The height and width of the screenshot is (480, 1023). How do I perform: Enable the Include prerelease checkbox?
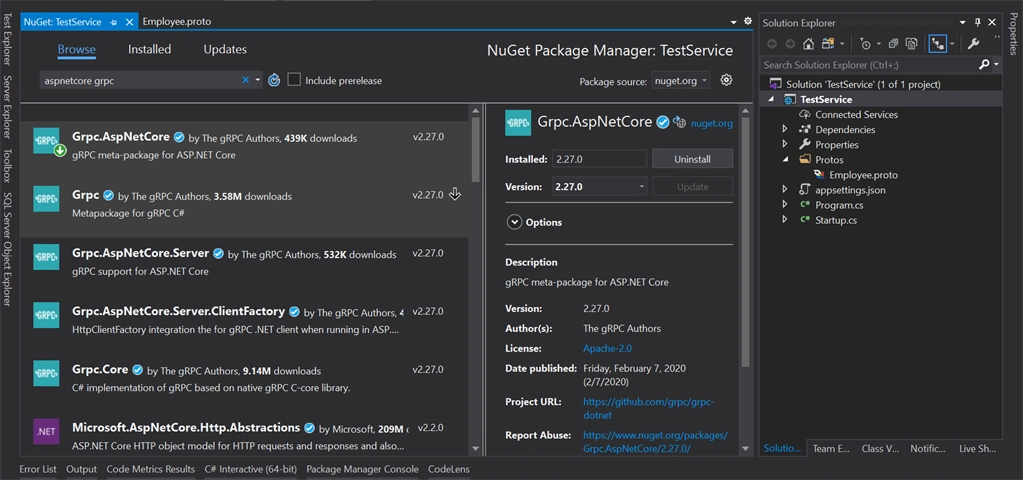(294, 80)
